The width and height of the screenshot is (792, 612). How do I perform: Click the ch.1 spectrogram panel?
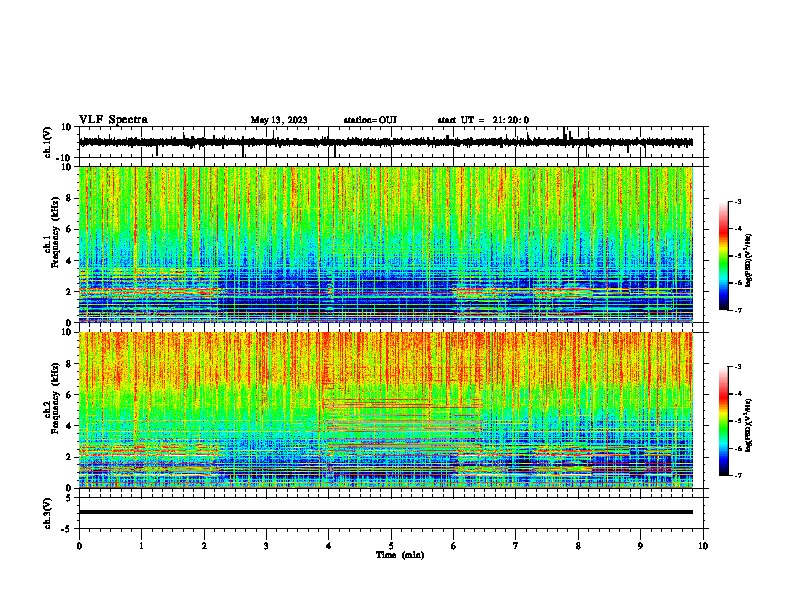point(391,244)
